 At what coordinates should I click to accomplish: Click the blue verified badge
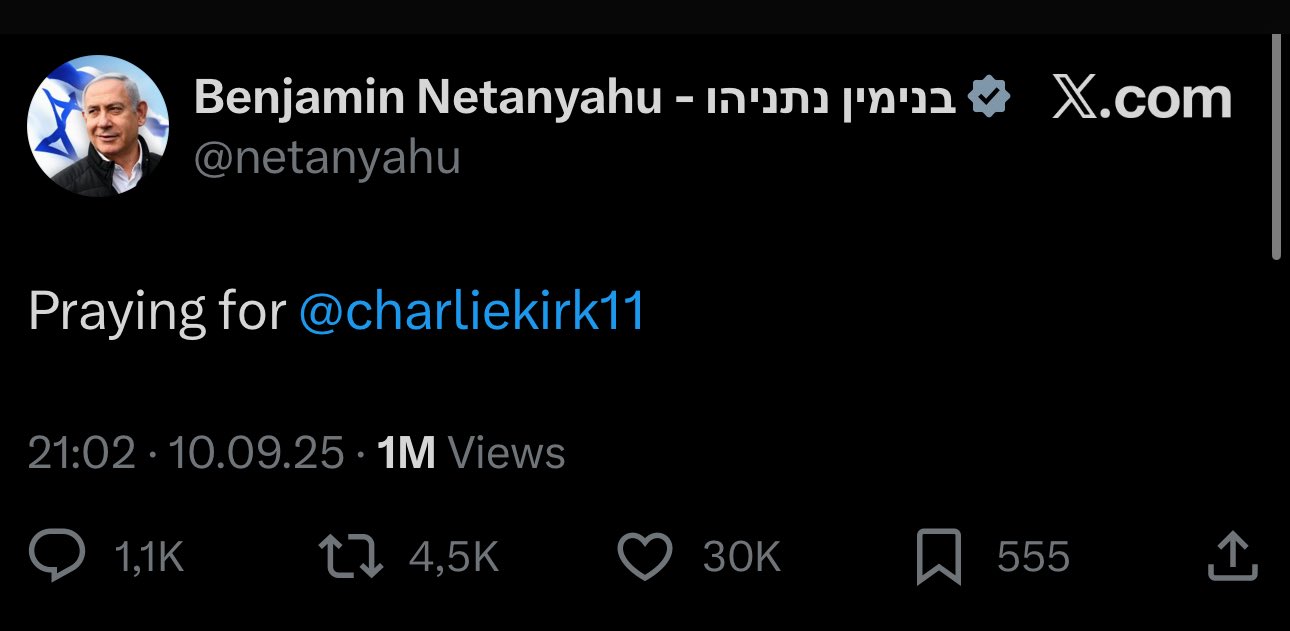(991, 99)
